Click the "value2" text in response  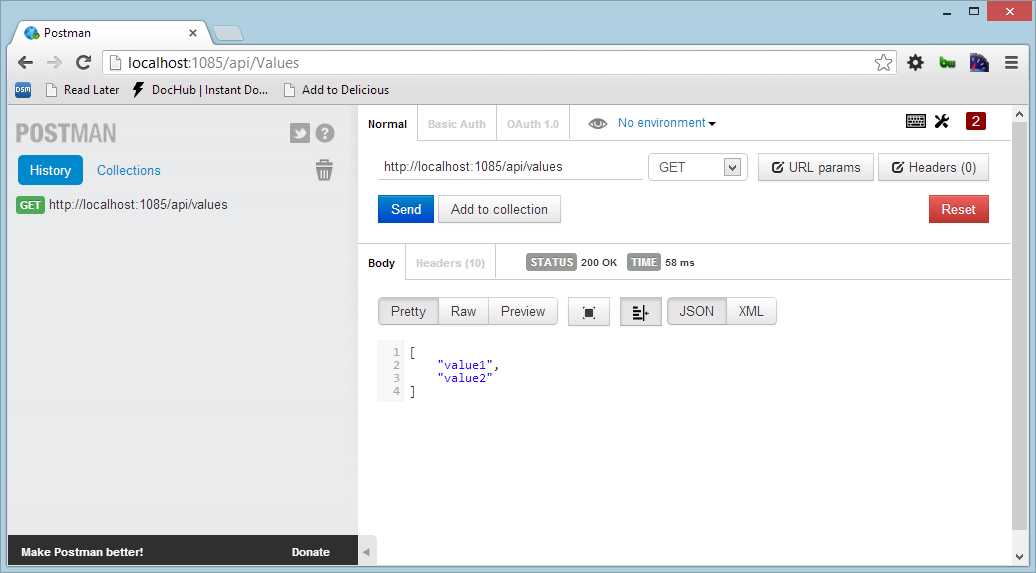465,378
